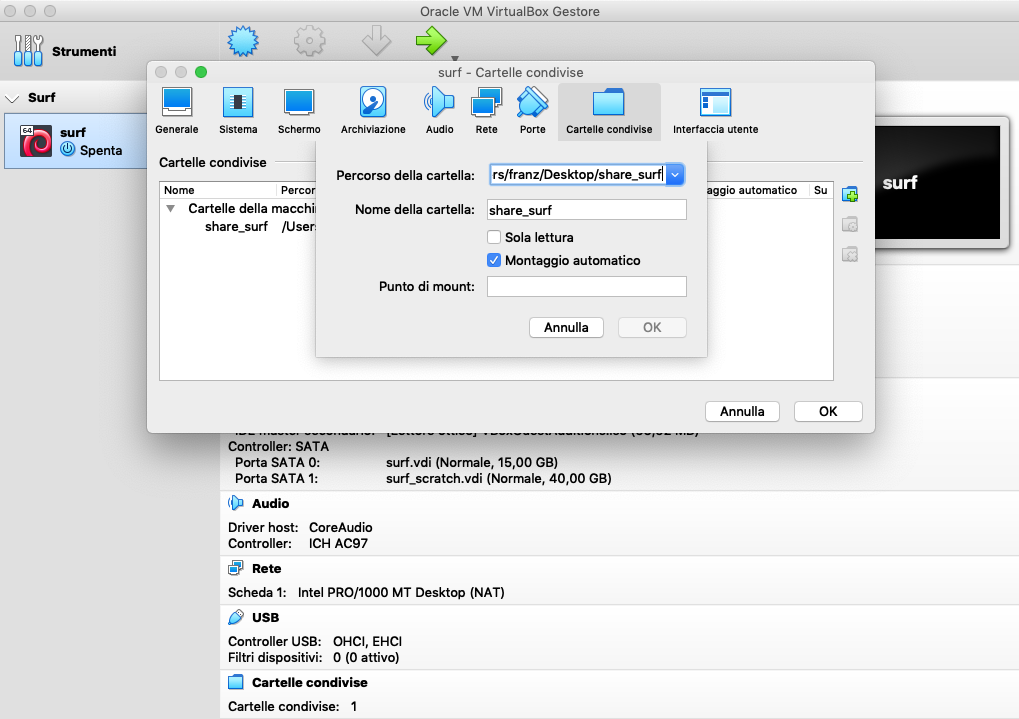Click the Spenta power state icon
The height and width of the screenshot is (719, 1019).
[68, 150]
